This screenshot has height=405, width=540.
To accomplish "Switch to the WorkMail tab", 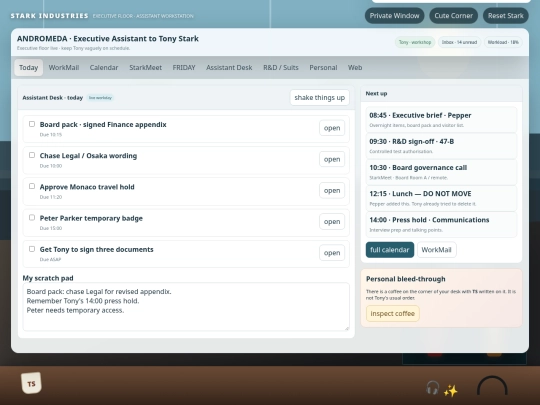I will [x=64, y=68].
